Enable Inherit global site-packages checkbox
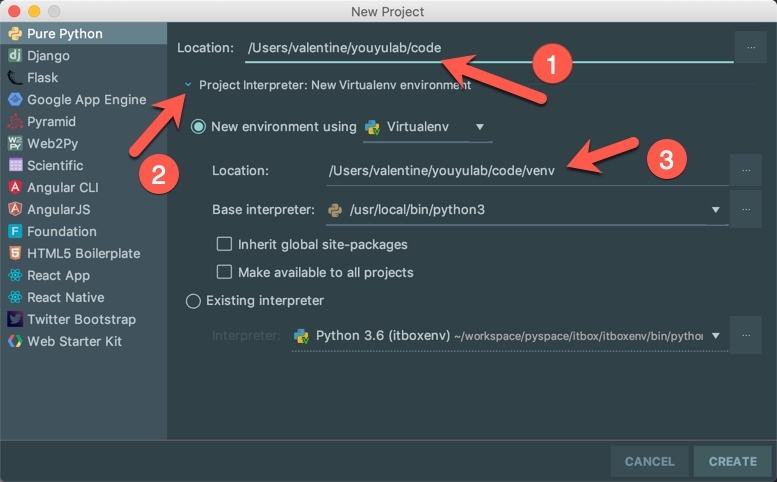The width and height of the screenshot is (777, 482). [x=225, y=244]
